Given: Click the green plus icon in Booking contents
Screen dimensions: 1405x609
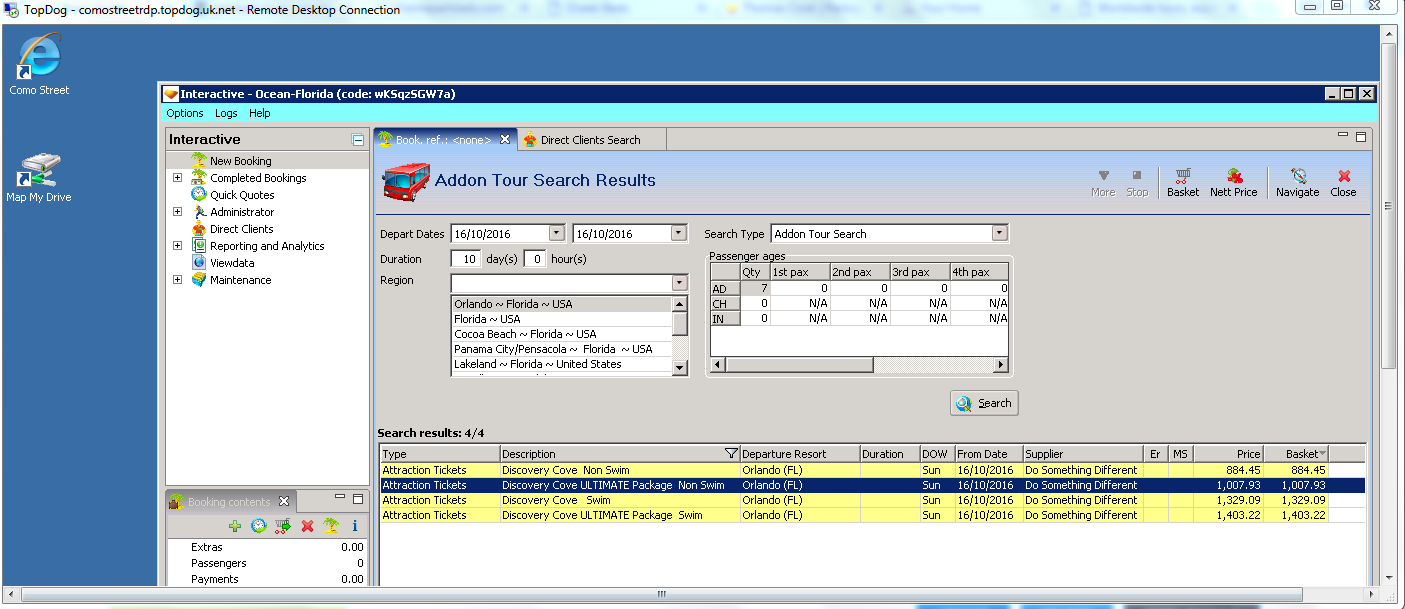Looking at the screenshot, I should tap(235, 526).
